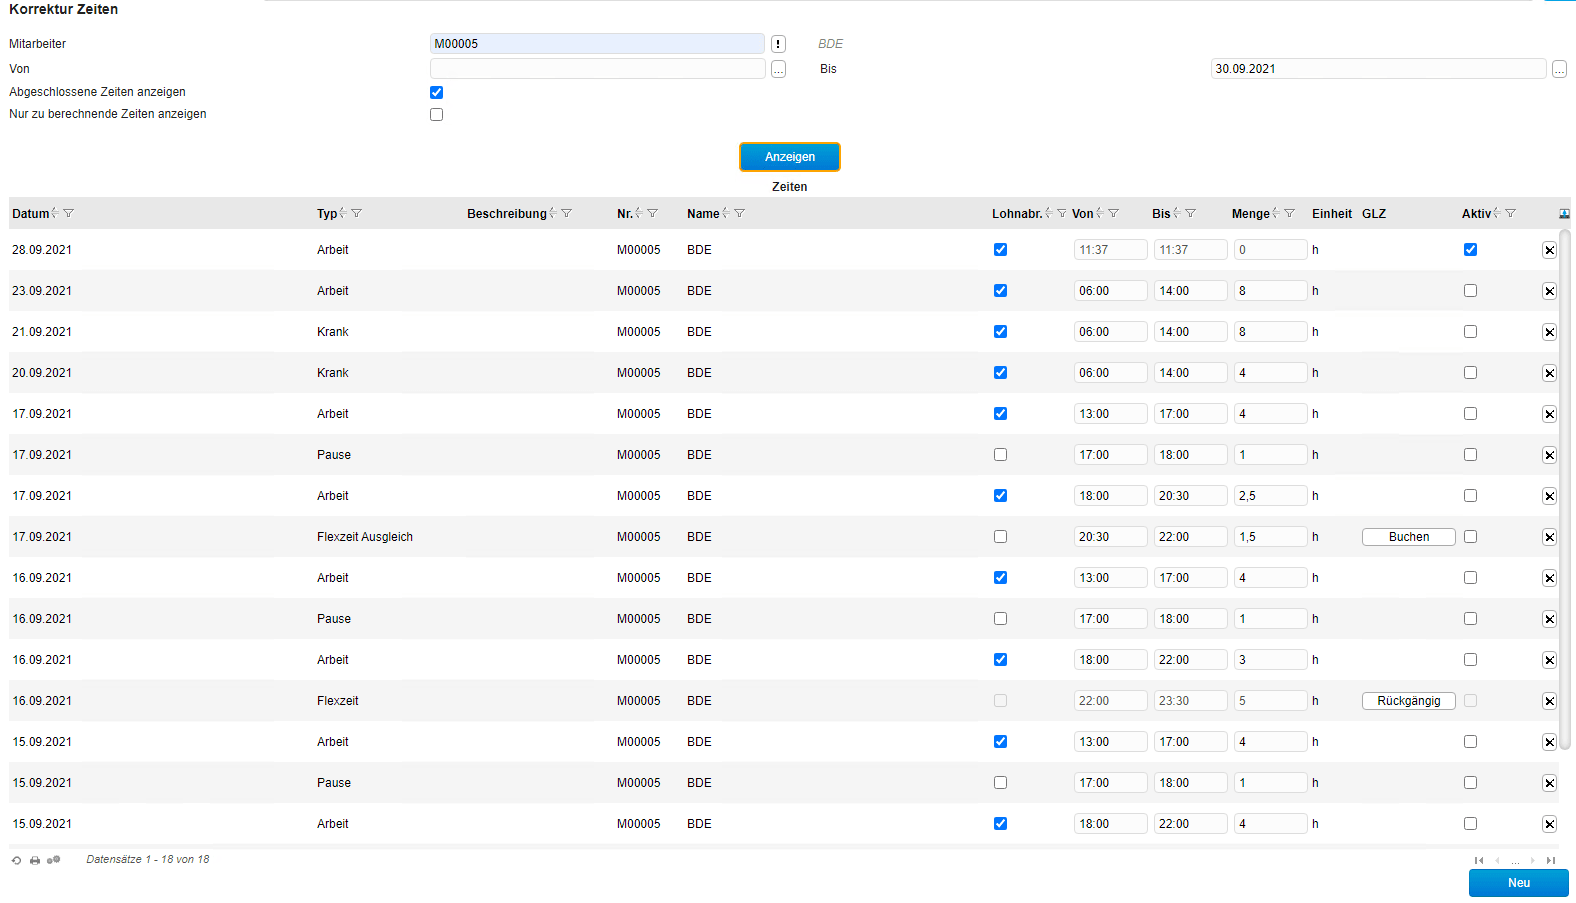Click the exclamation button next to Mitarbeiter
Image resolution: width=1576 pixels, height=903 pixels.
pyautogui.click(x=778, y=44)
